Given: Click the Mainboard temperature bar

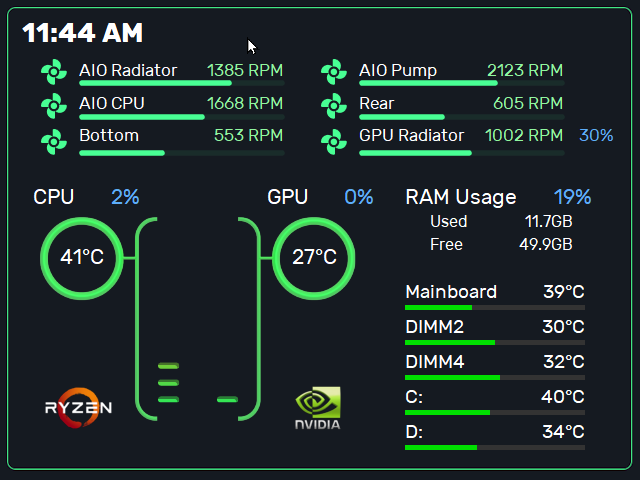Looking at the screenshot, I should pyautogui.click(x=495, y=308).
